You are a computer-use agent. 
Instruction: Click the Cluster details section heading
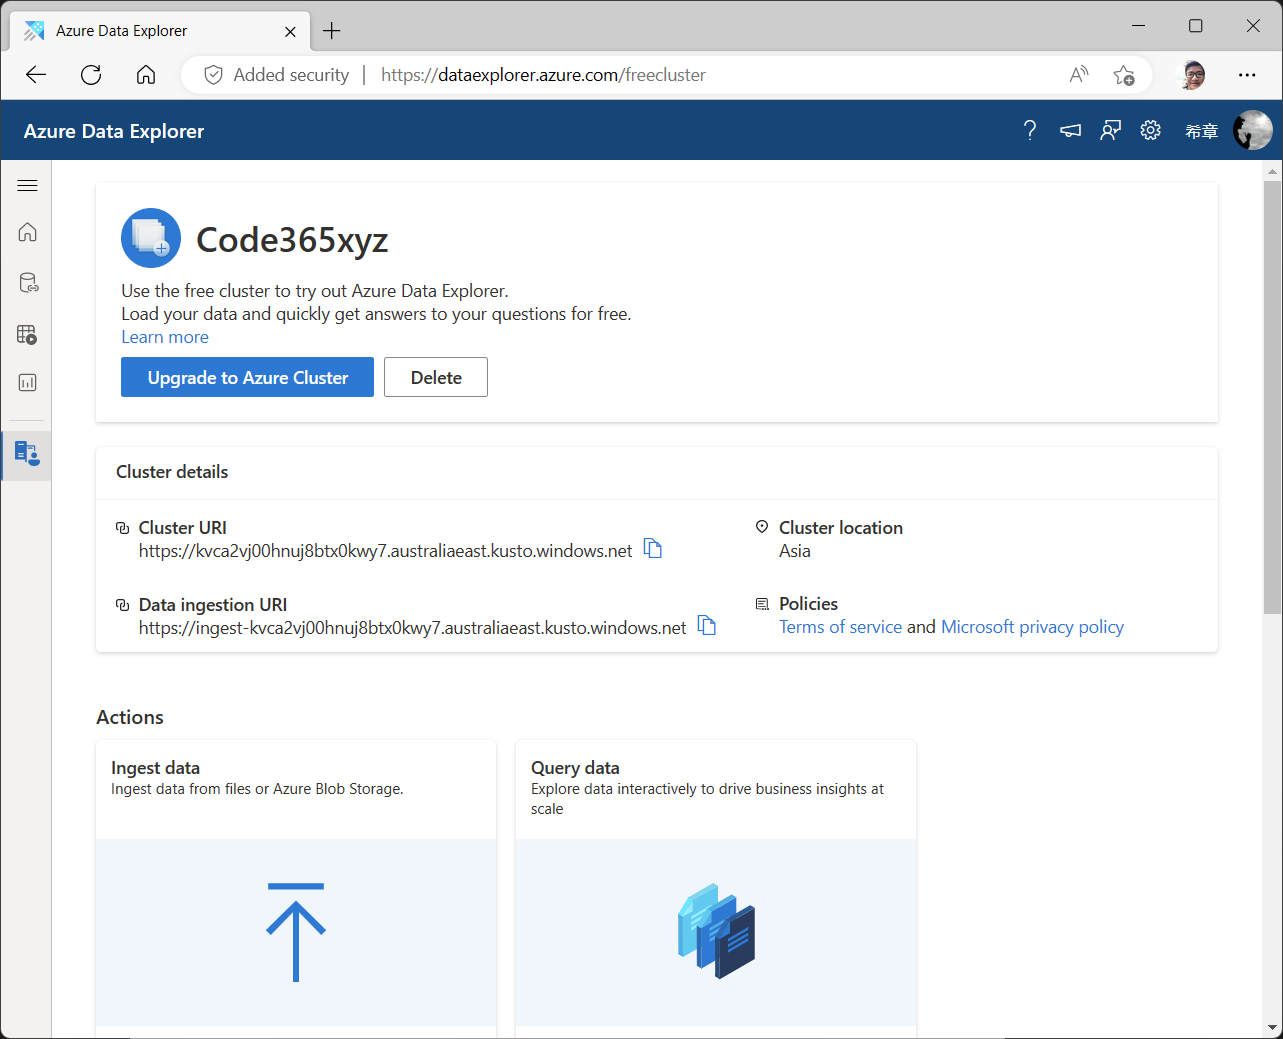(172, 472)
